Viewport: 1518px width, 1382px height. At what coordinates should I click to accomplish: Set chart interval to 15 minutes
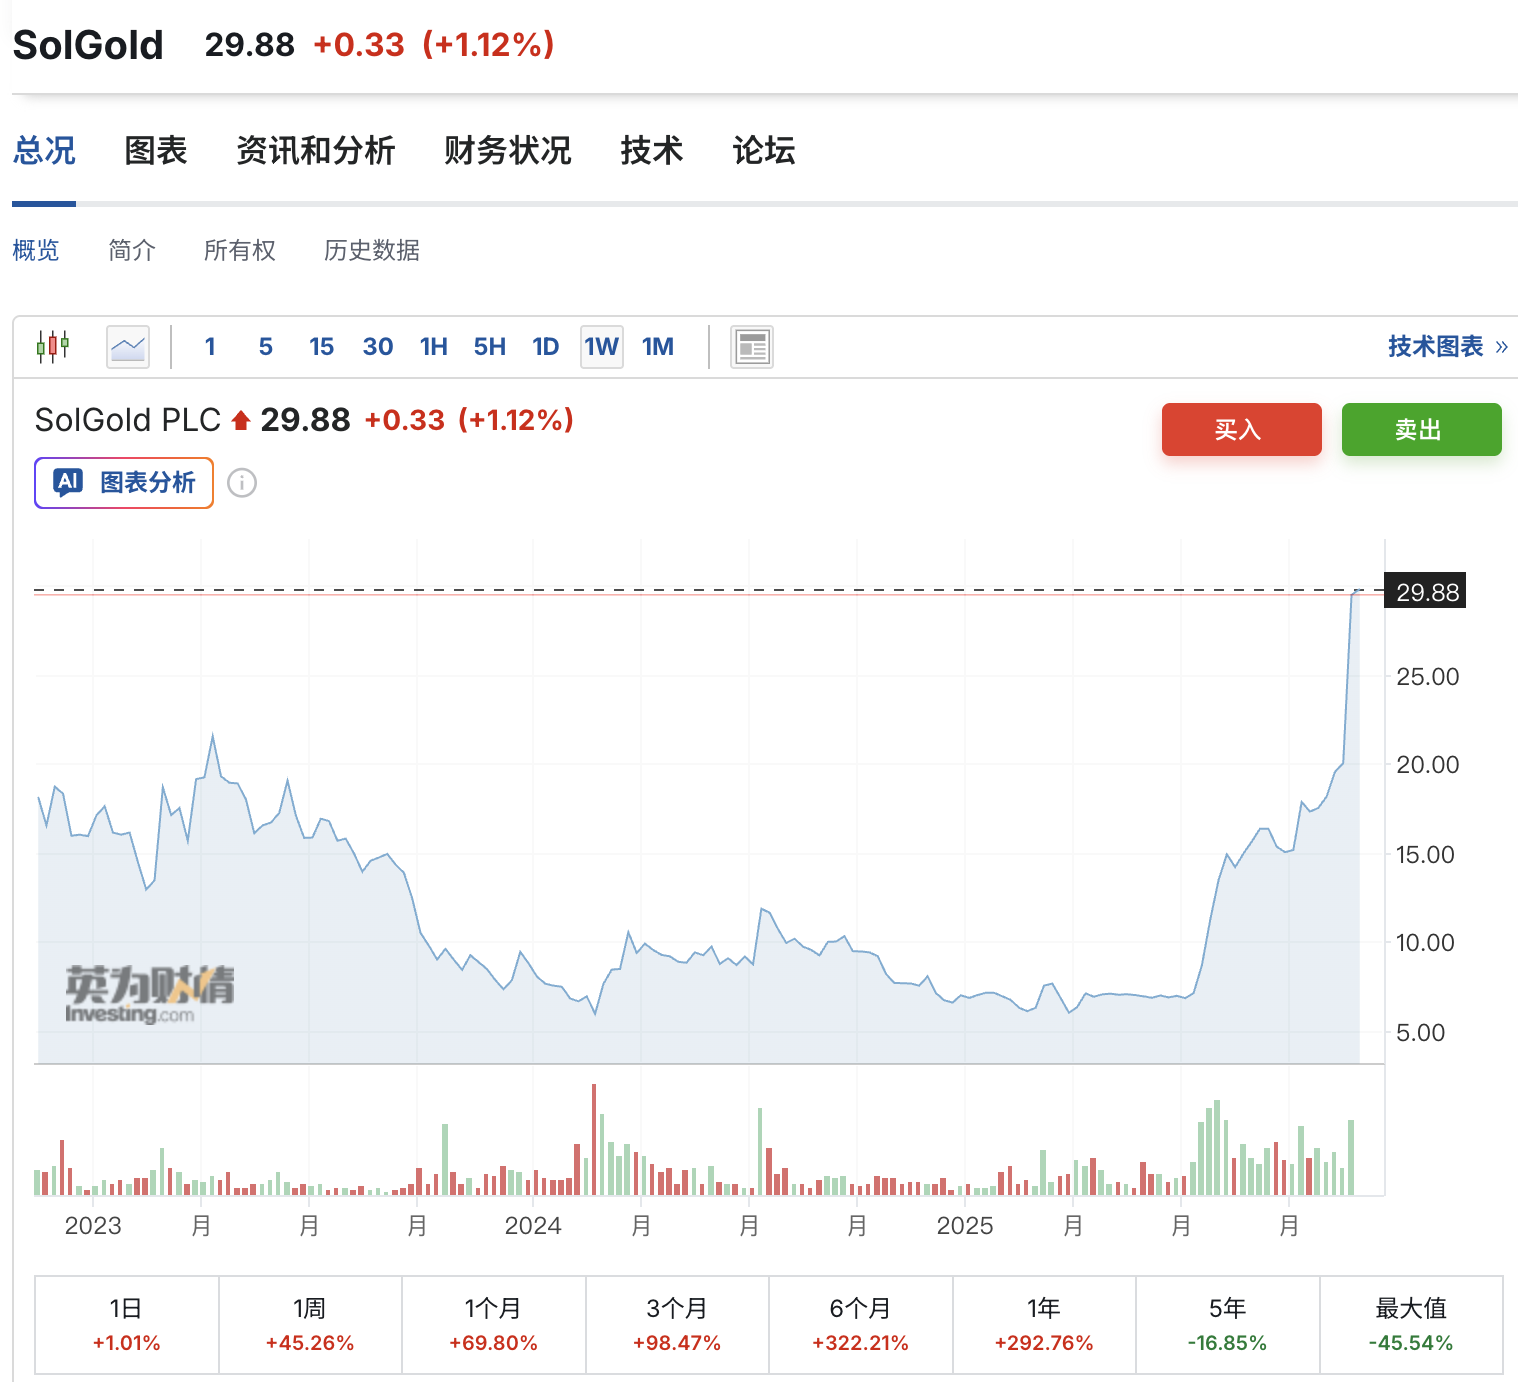pos(322,347)
